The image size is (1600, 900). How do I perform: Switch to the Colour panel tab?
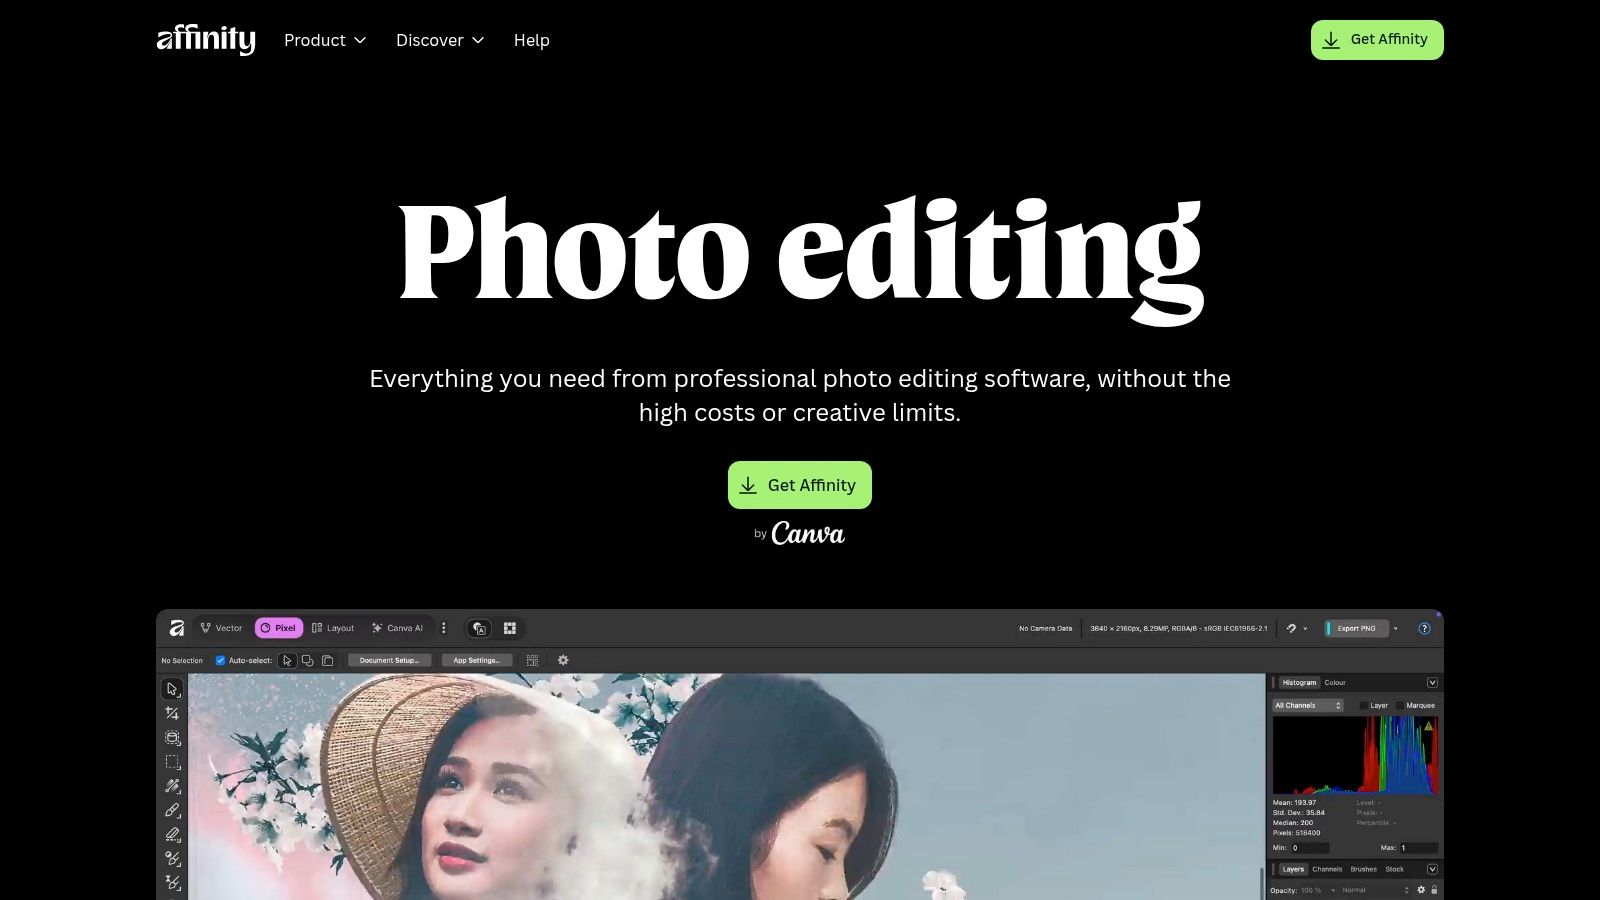click(x=1335, y=682)
